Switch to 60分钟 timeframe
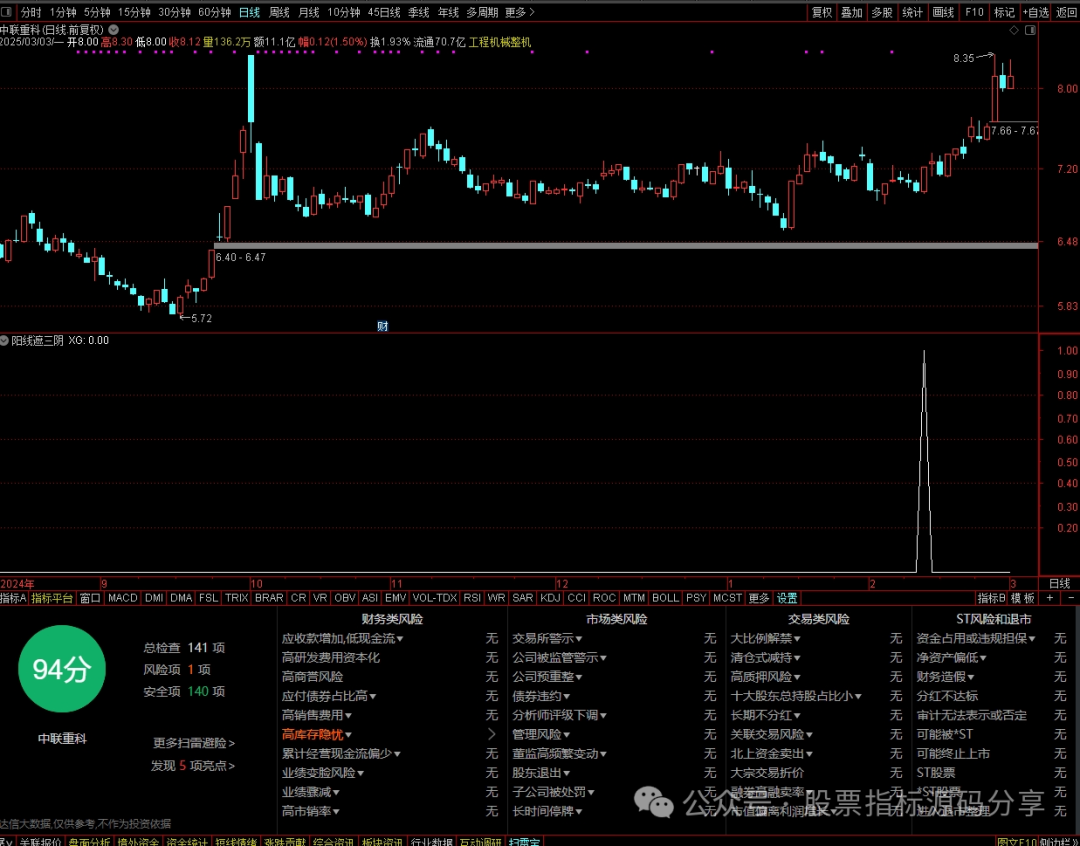The height and width of the screenshot is (846, 1080). (214, 12)
